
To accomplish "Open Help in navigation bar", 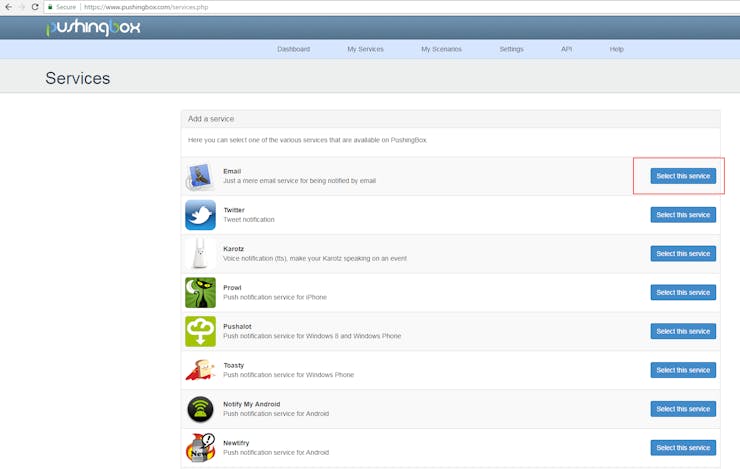I will [616, 49].
